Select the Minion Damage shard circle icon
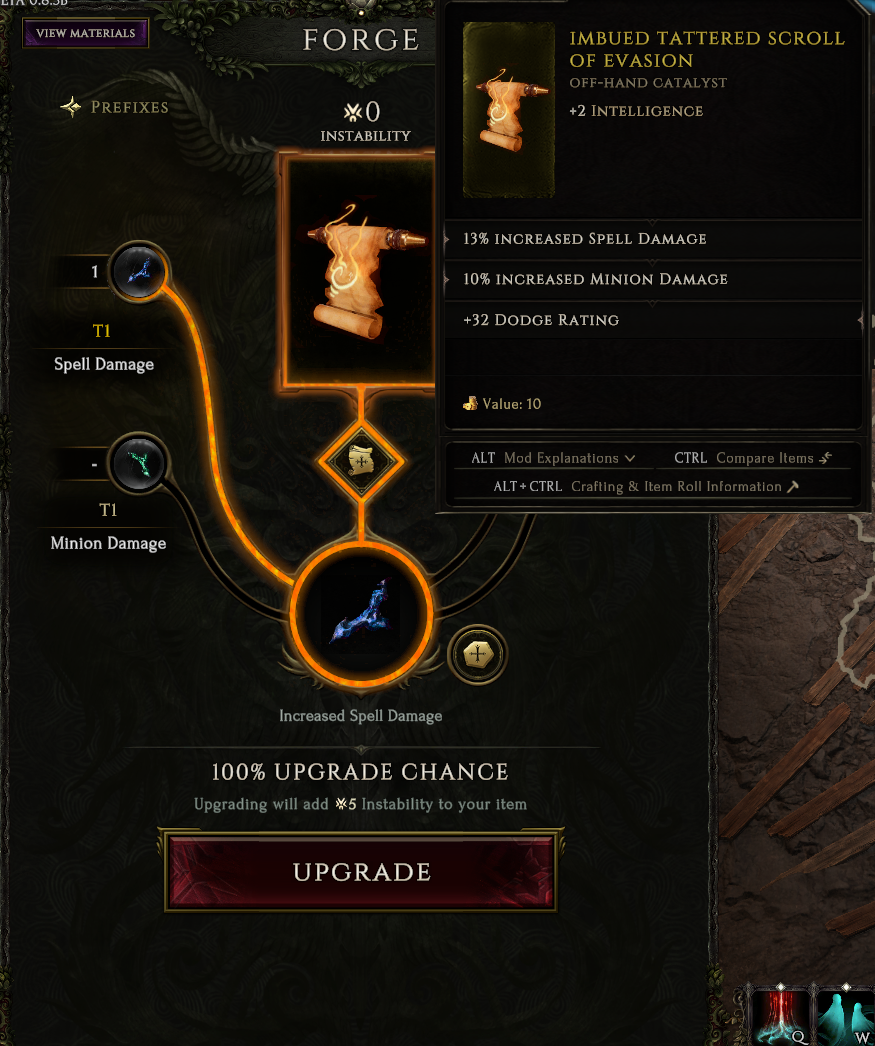Viewport: 875px width, 1046px height. pyautogui.click(x=139, y=462)
